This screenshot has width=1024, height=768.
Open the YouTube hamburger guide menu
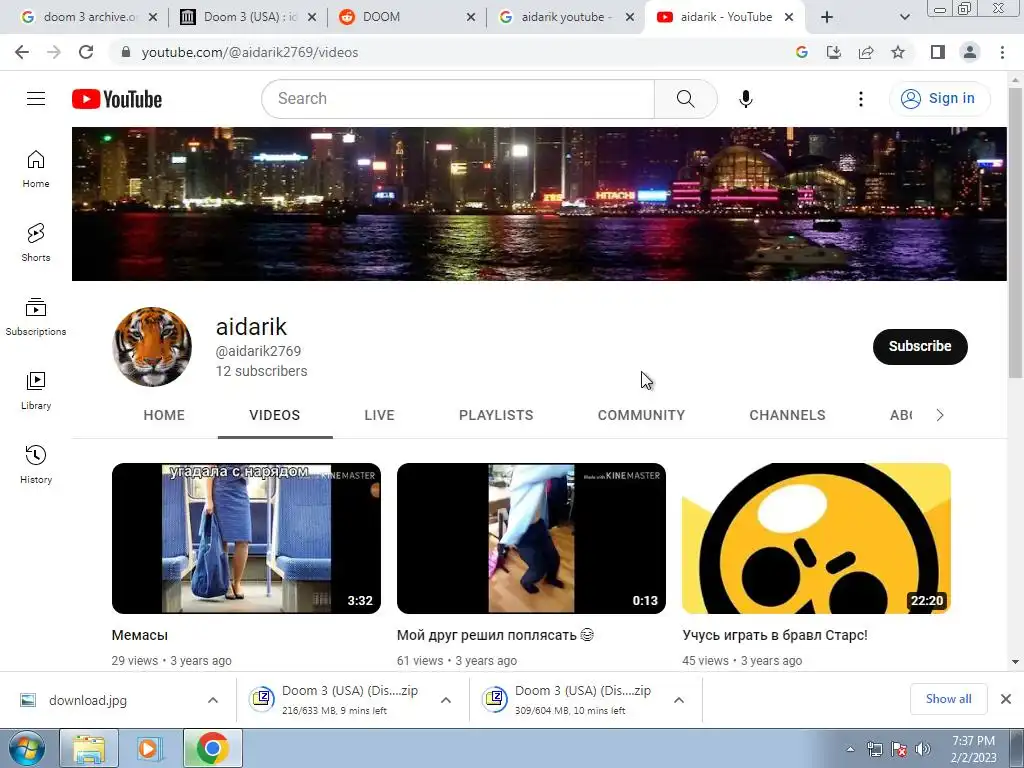(36, 99)
